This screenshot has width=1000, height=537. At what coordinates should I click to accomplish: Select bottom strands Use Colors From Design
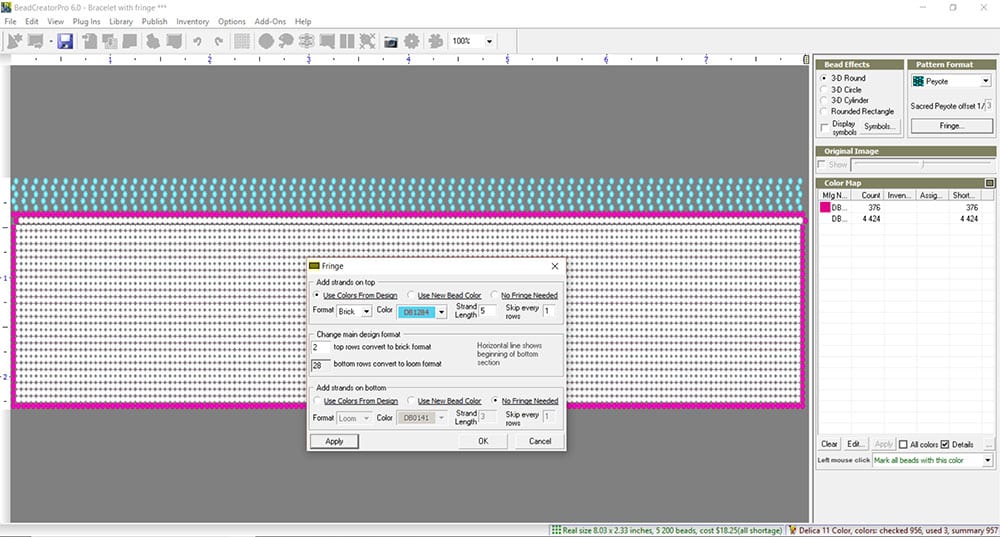tap(317, 401)
